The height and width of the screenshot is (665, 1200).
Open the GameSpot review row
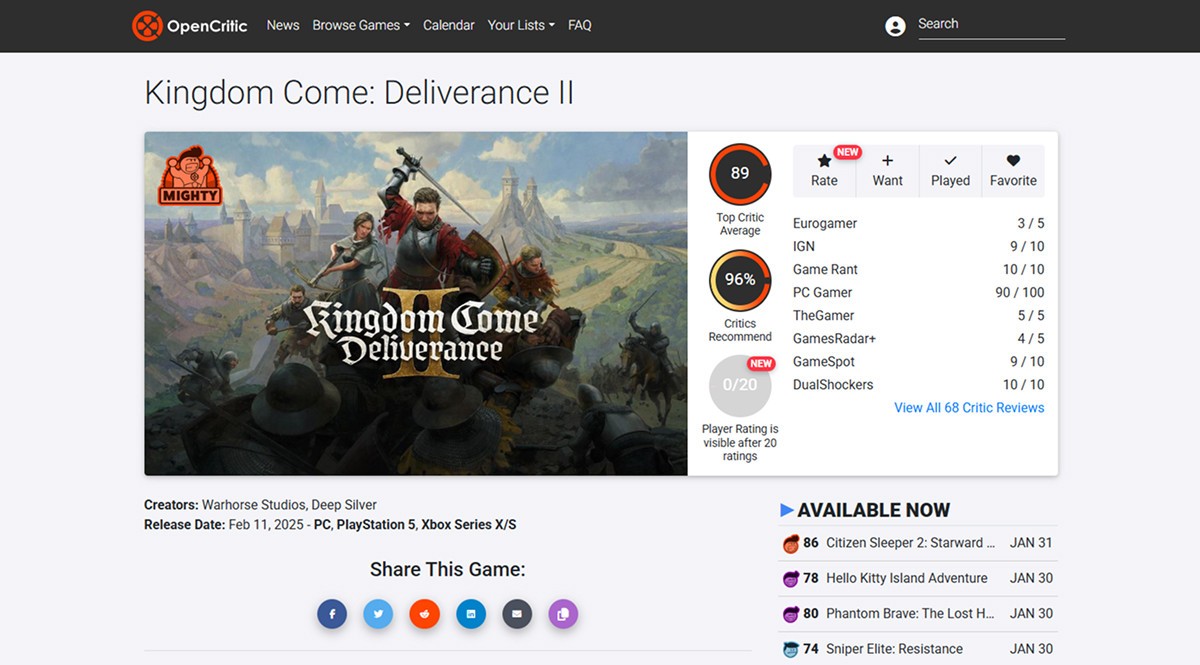919,362
